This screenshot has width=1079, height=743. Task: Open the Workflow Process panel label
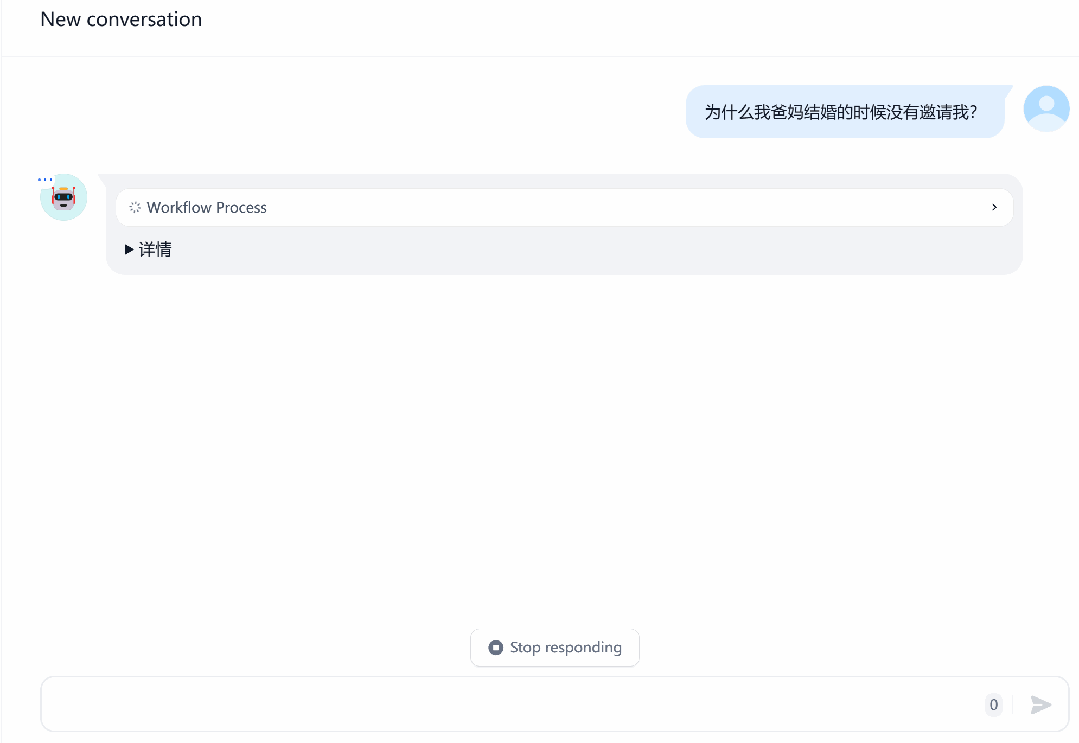[206, 208]
